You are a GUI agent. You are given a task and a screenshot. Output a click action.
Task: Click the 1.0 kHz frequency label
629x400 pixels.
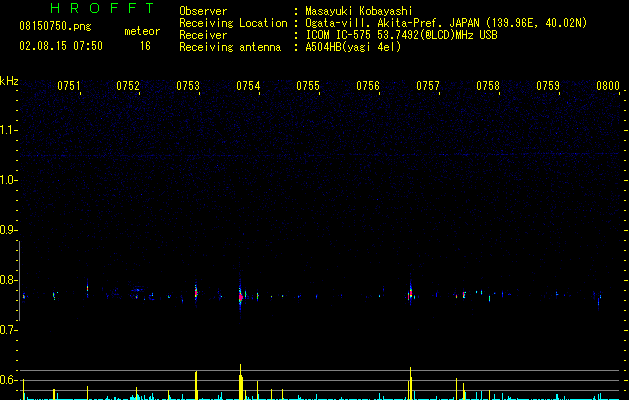(x=8, y=180)
